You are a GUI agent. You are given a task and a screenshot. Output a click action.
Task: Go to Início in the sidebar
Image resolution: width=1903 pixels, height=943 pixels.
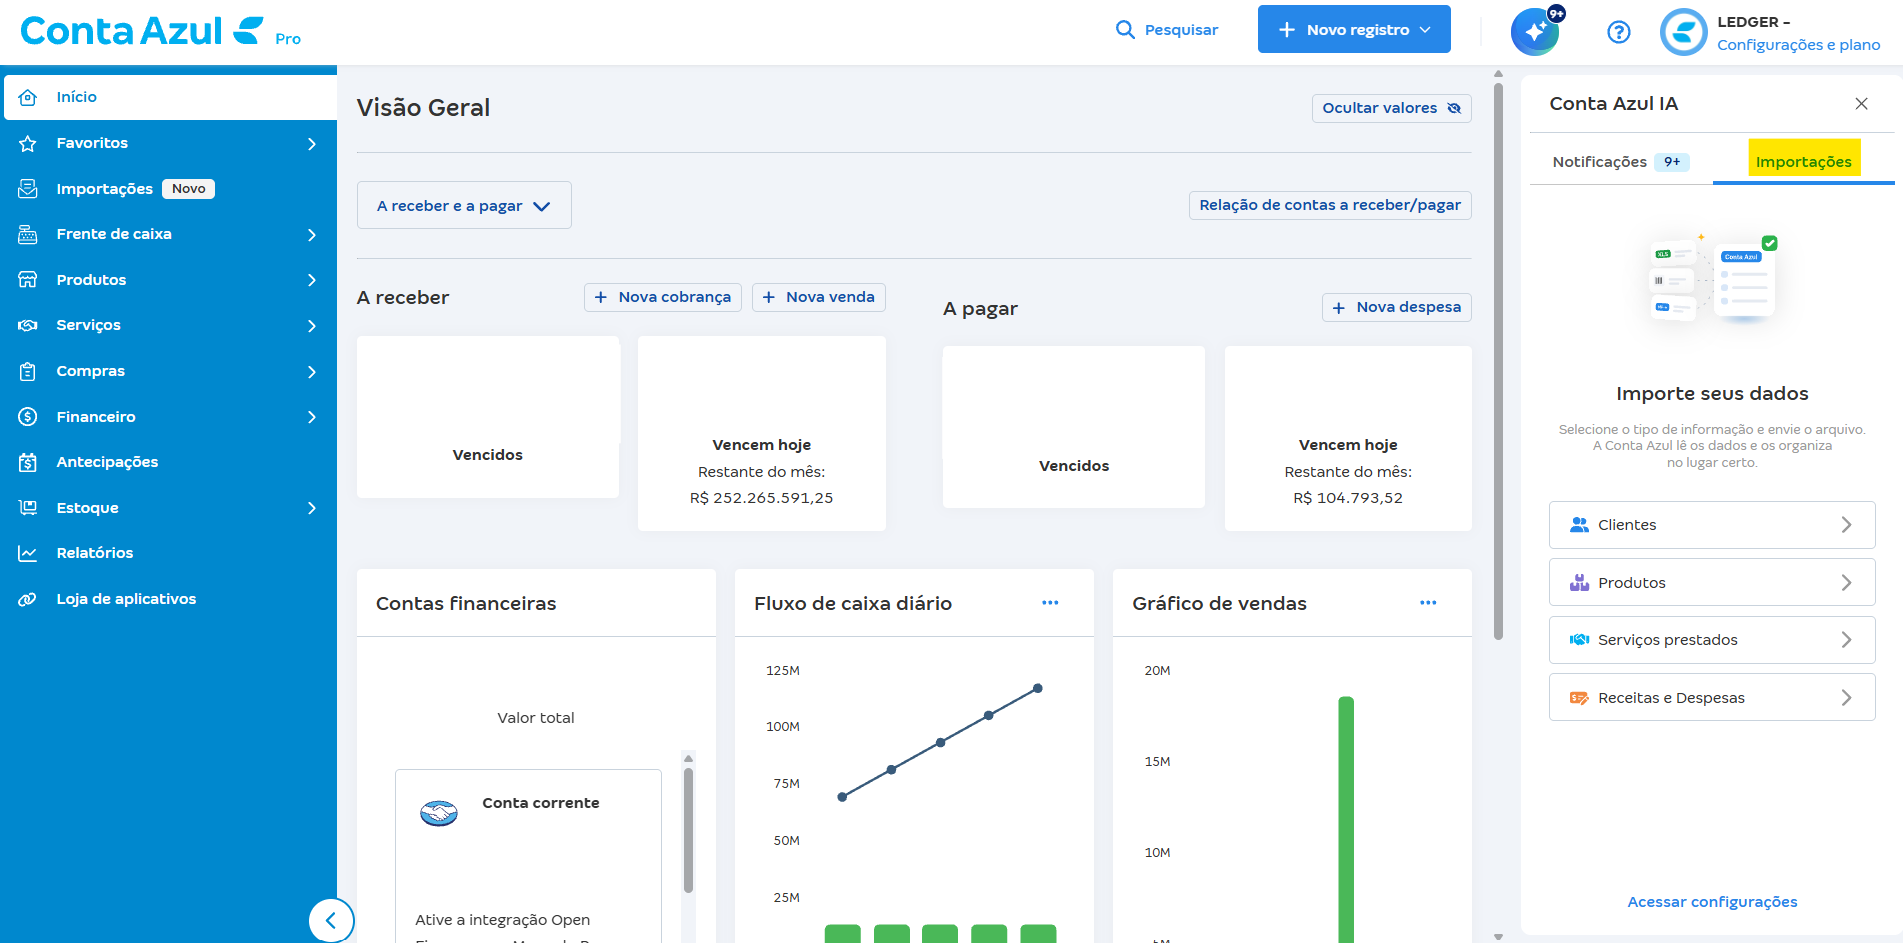[170, 97]
